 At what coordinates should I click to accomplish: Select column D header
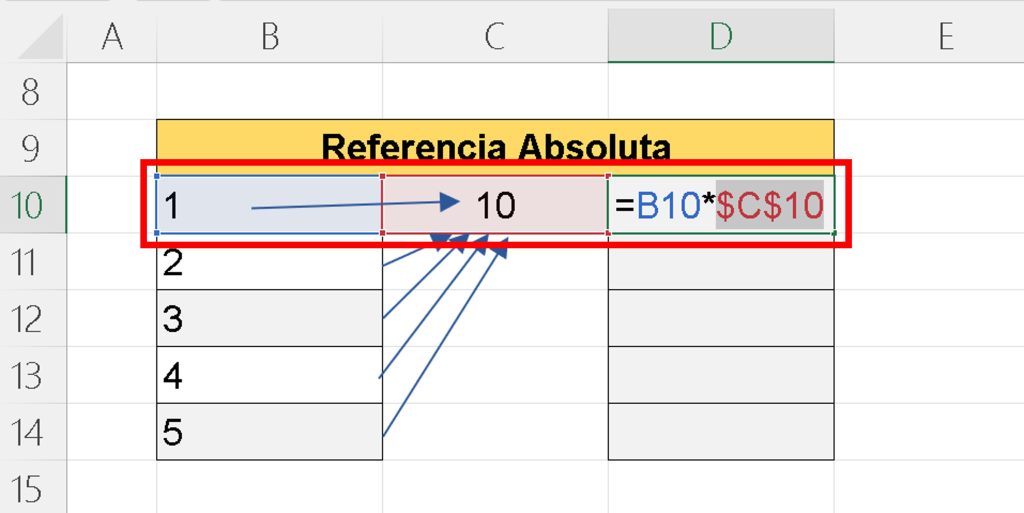coord(721,37)
